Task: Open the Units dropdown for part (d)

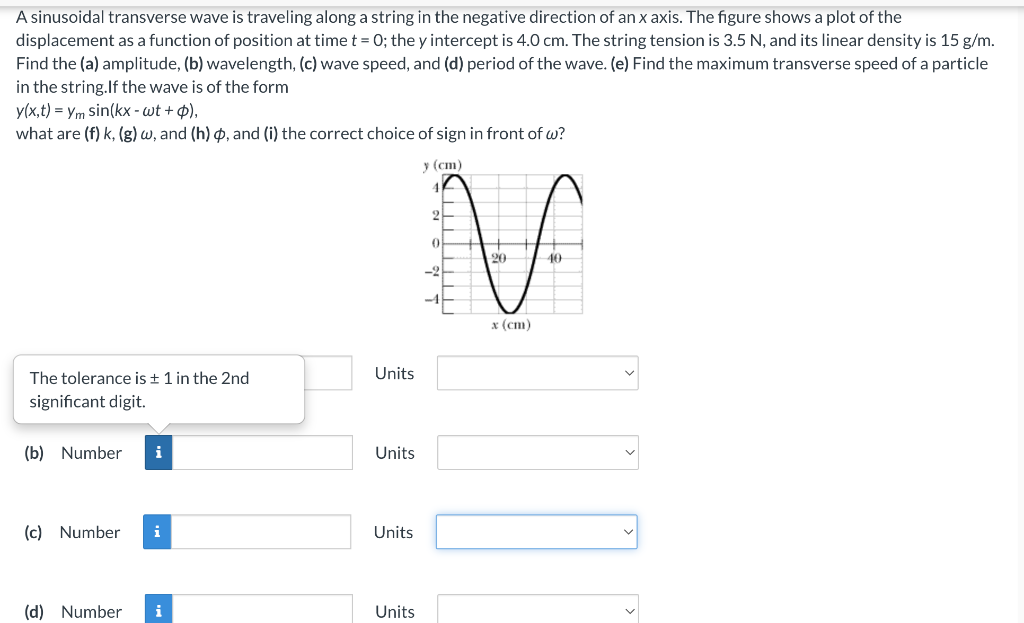Action: (x=537, y=609)
